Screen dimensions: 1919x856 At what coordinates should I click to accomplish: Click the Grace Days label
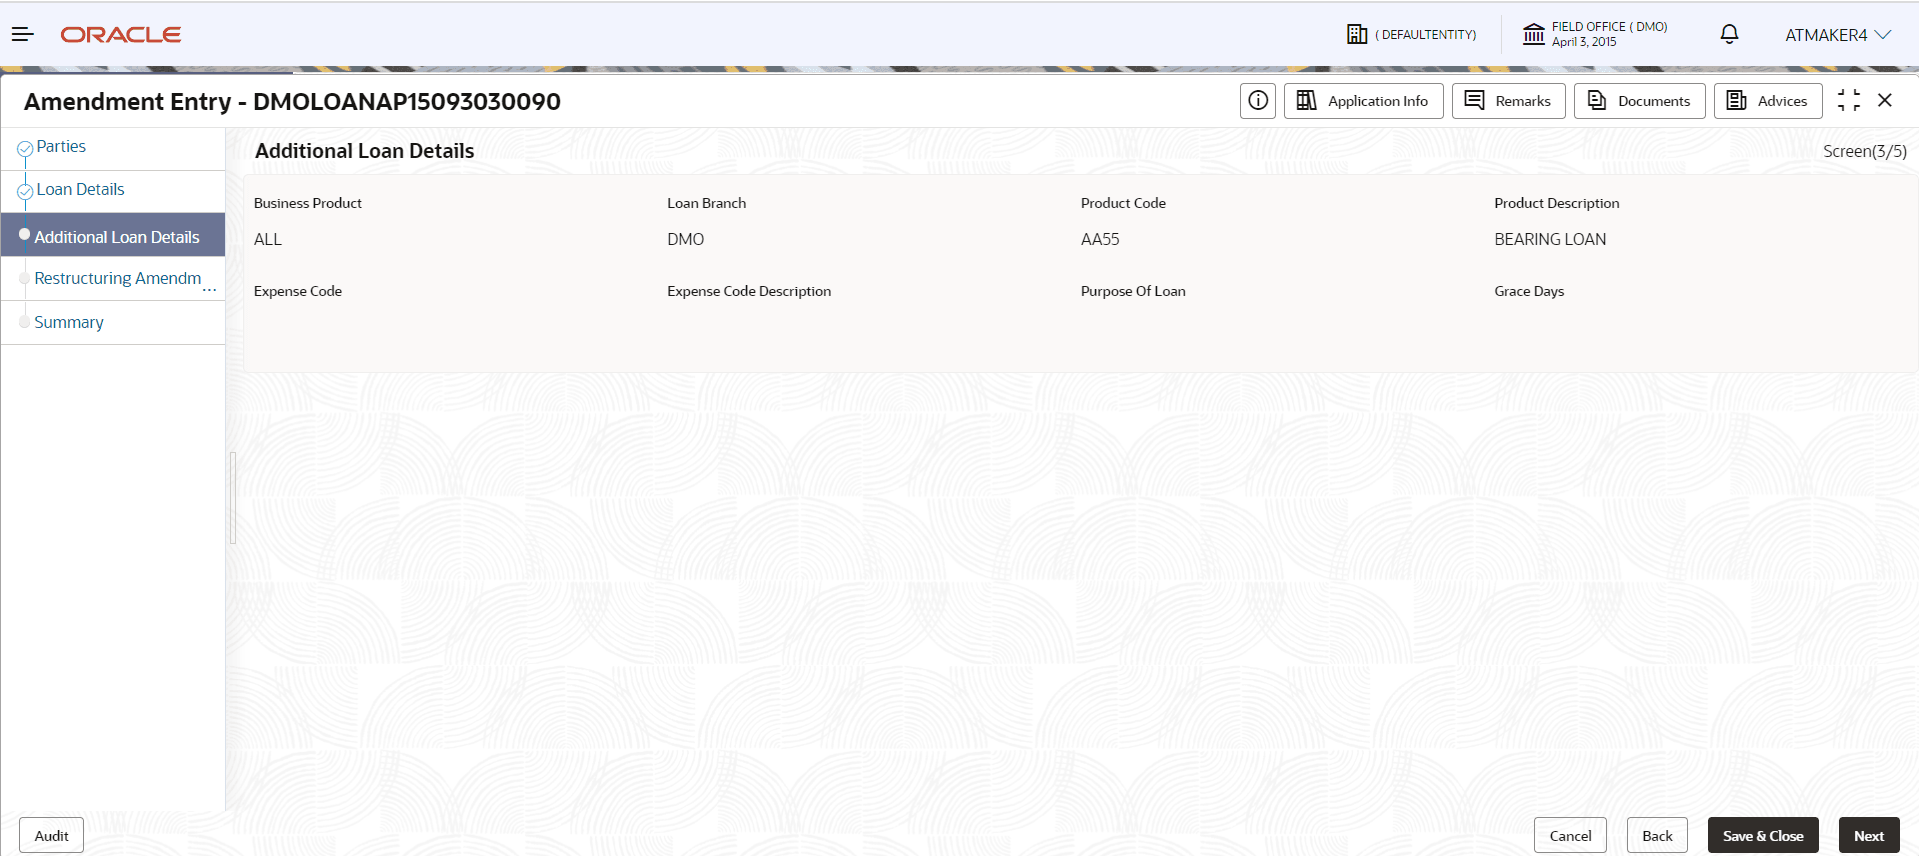point(1529,291)
